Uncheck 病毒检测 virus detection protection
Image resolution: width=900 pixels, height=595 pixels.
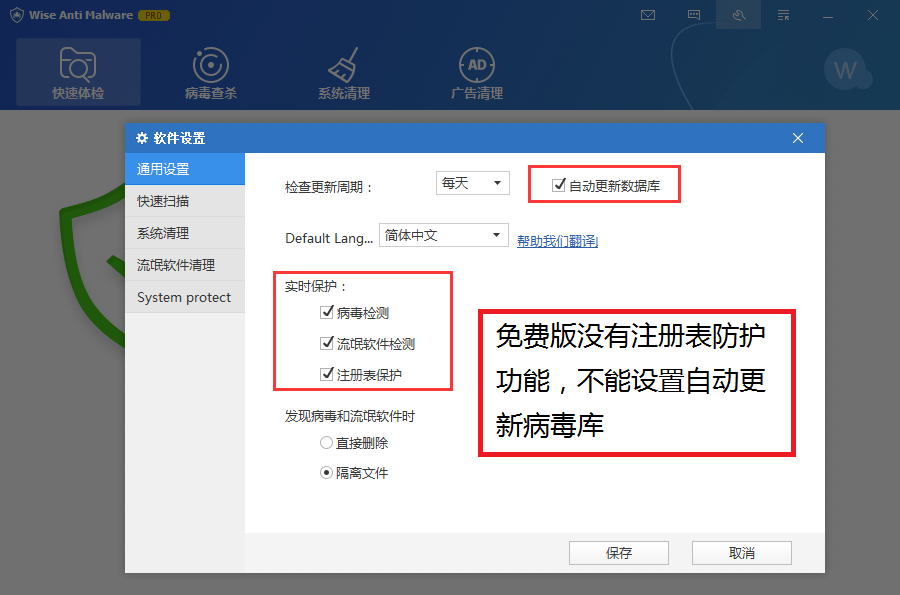327,311
